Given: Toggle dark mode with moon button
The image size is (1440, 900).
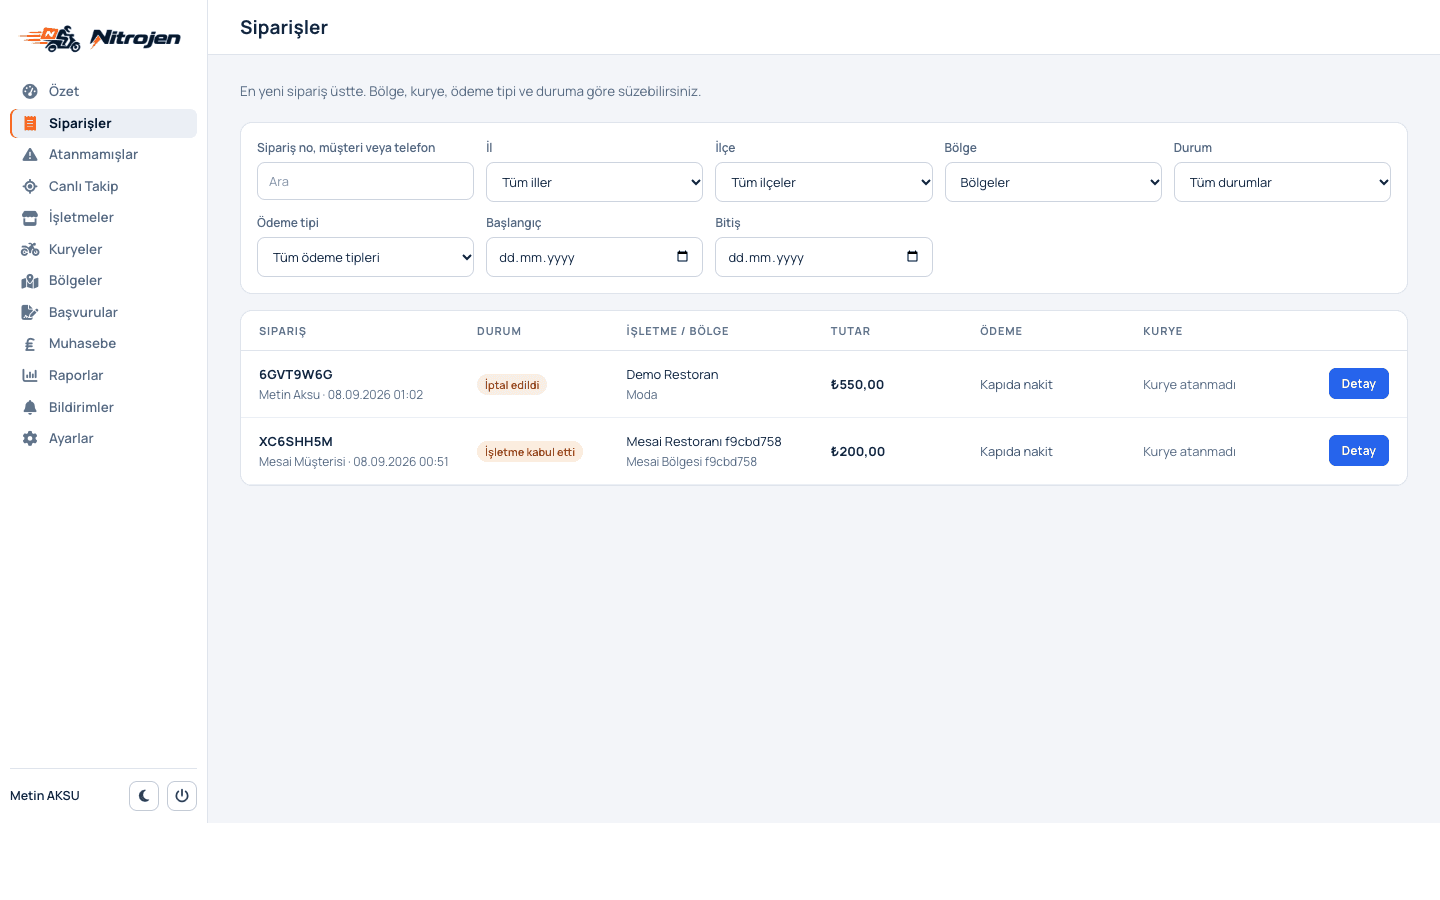Looking at the screenshot, I should point(144,796).
